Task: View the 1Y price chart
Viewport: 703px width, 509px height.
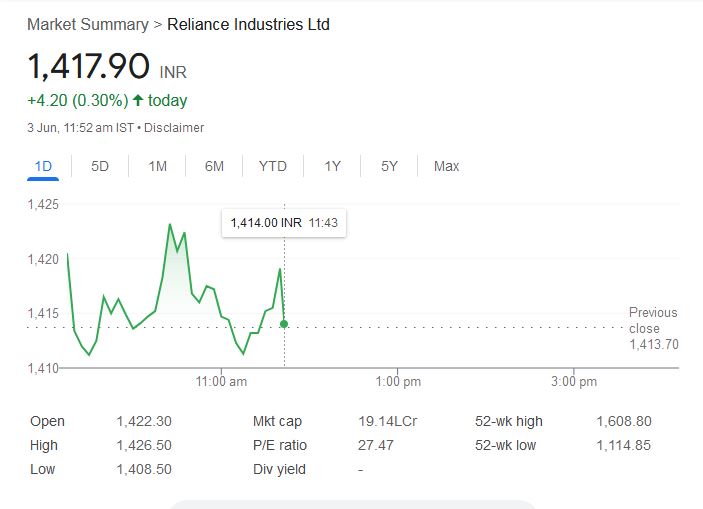Action: click(x=332, y=166)
